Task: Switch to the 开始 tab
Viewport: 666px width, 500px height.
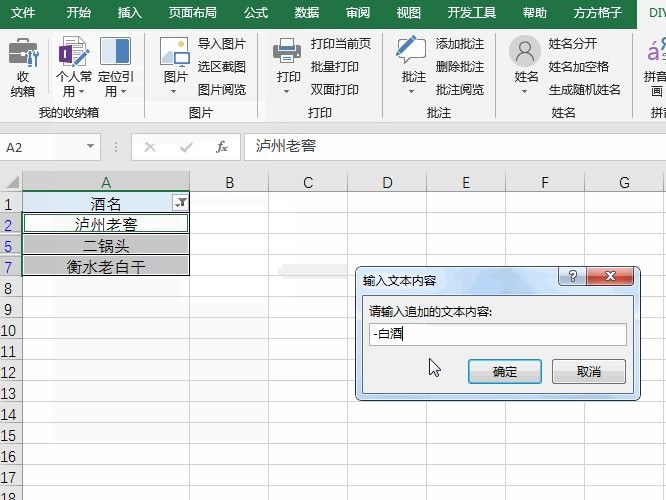Action: 79,13
